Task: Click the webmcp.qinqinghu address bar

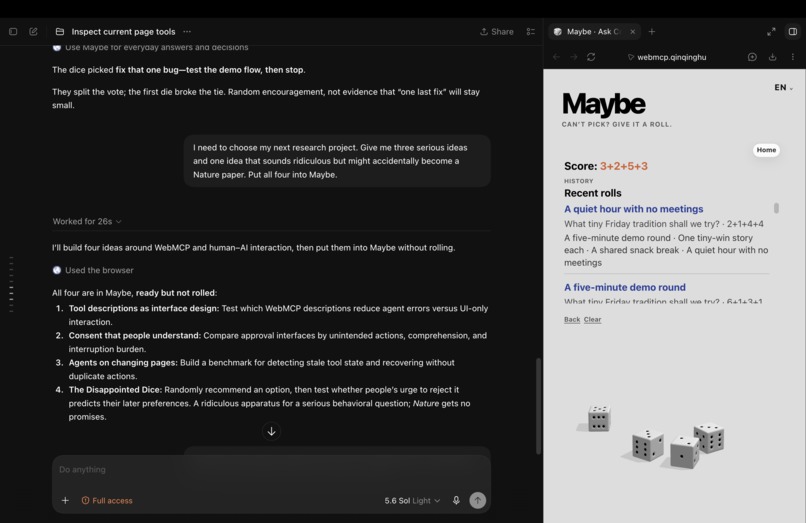Action: 667,57
